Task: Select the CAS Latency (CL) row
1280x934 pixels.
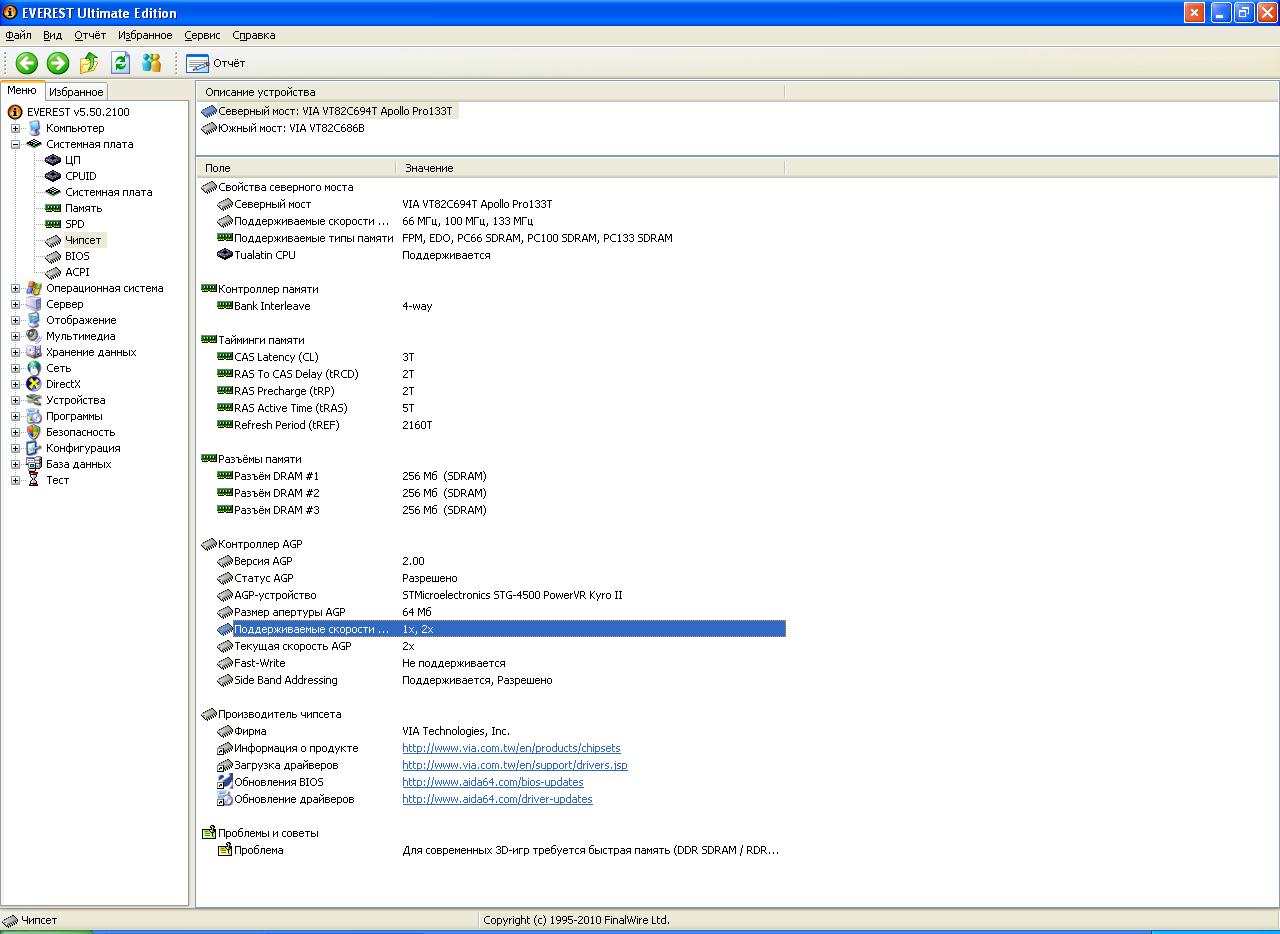Action: coord(491,357)
